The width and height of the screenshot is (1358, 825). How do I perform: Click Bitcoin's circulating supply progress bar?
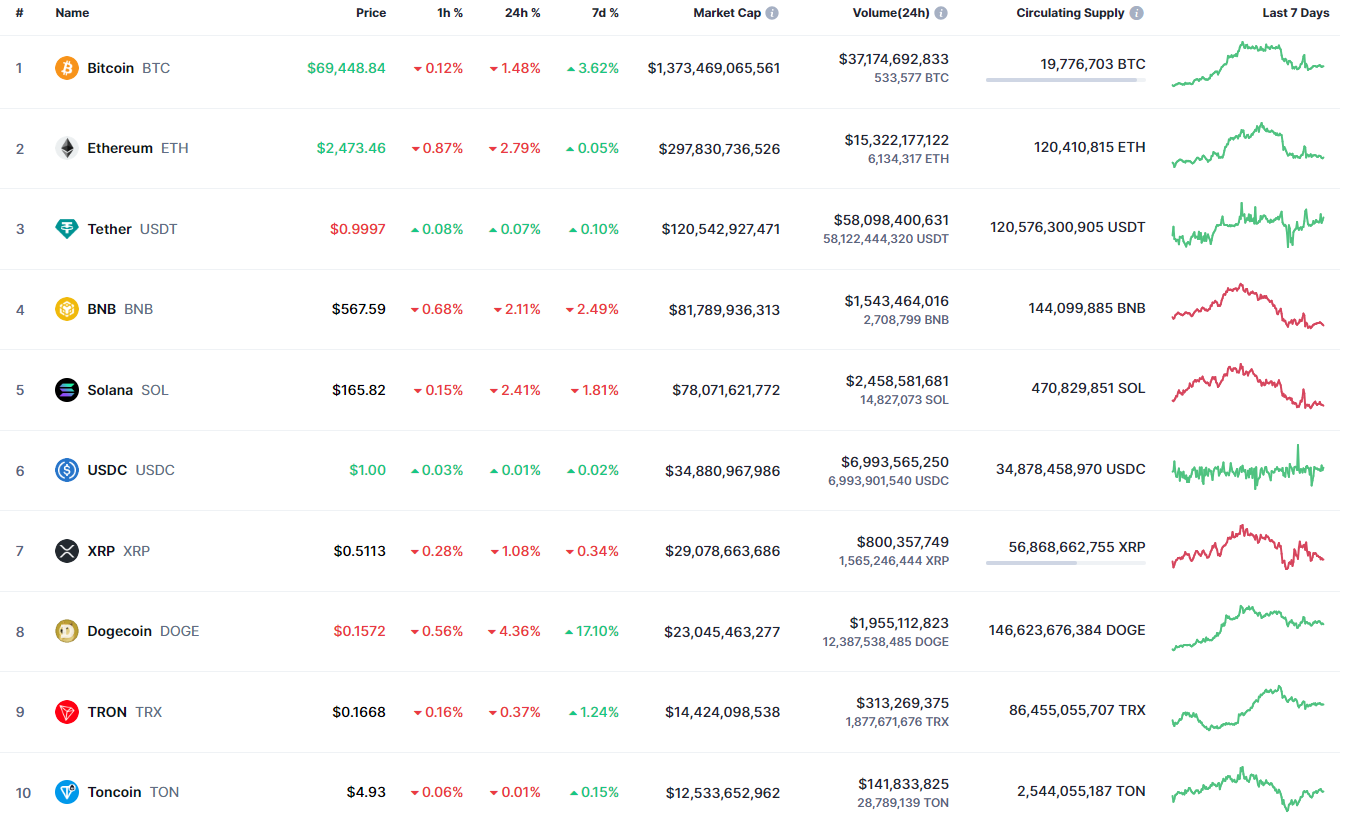coord(1065,80)
